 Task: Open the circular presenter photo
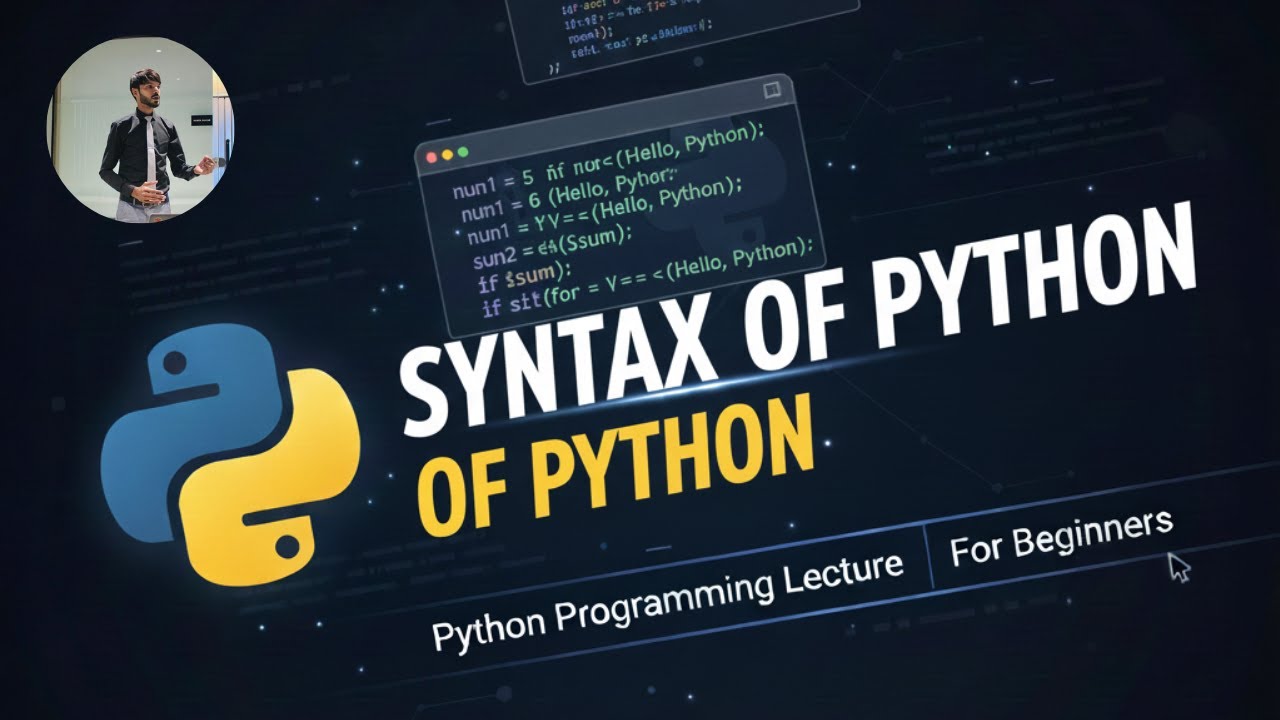140,128
